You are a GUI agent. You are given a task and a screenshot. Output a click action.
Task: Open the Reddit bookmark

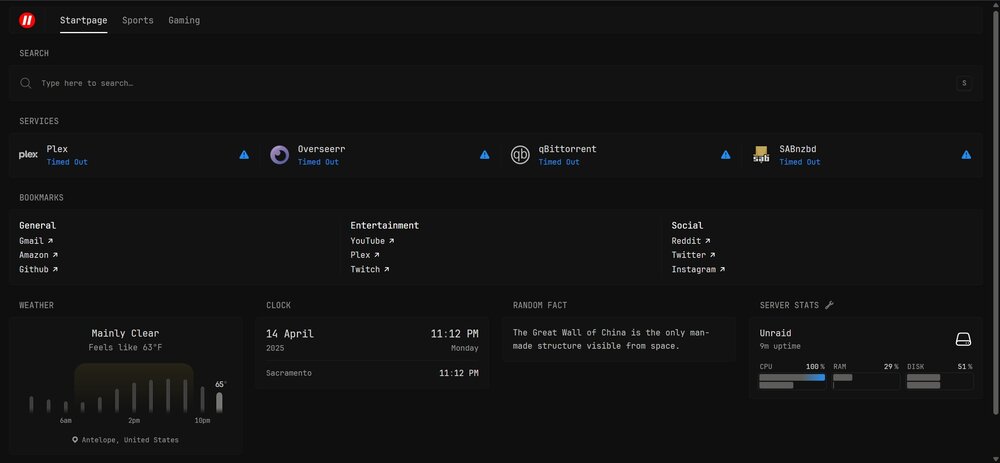(x=691, y=241)
